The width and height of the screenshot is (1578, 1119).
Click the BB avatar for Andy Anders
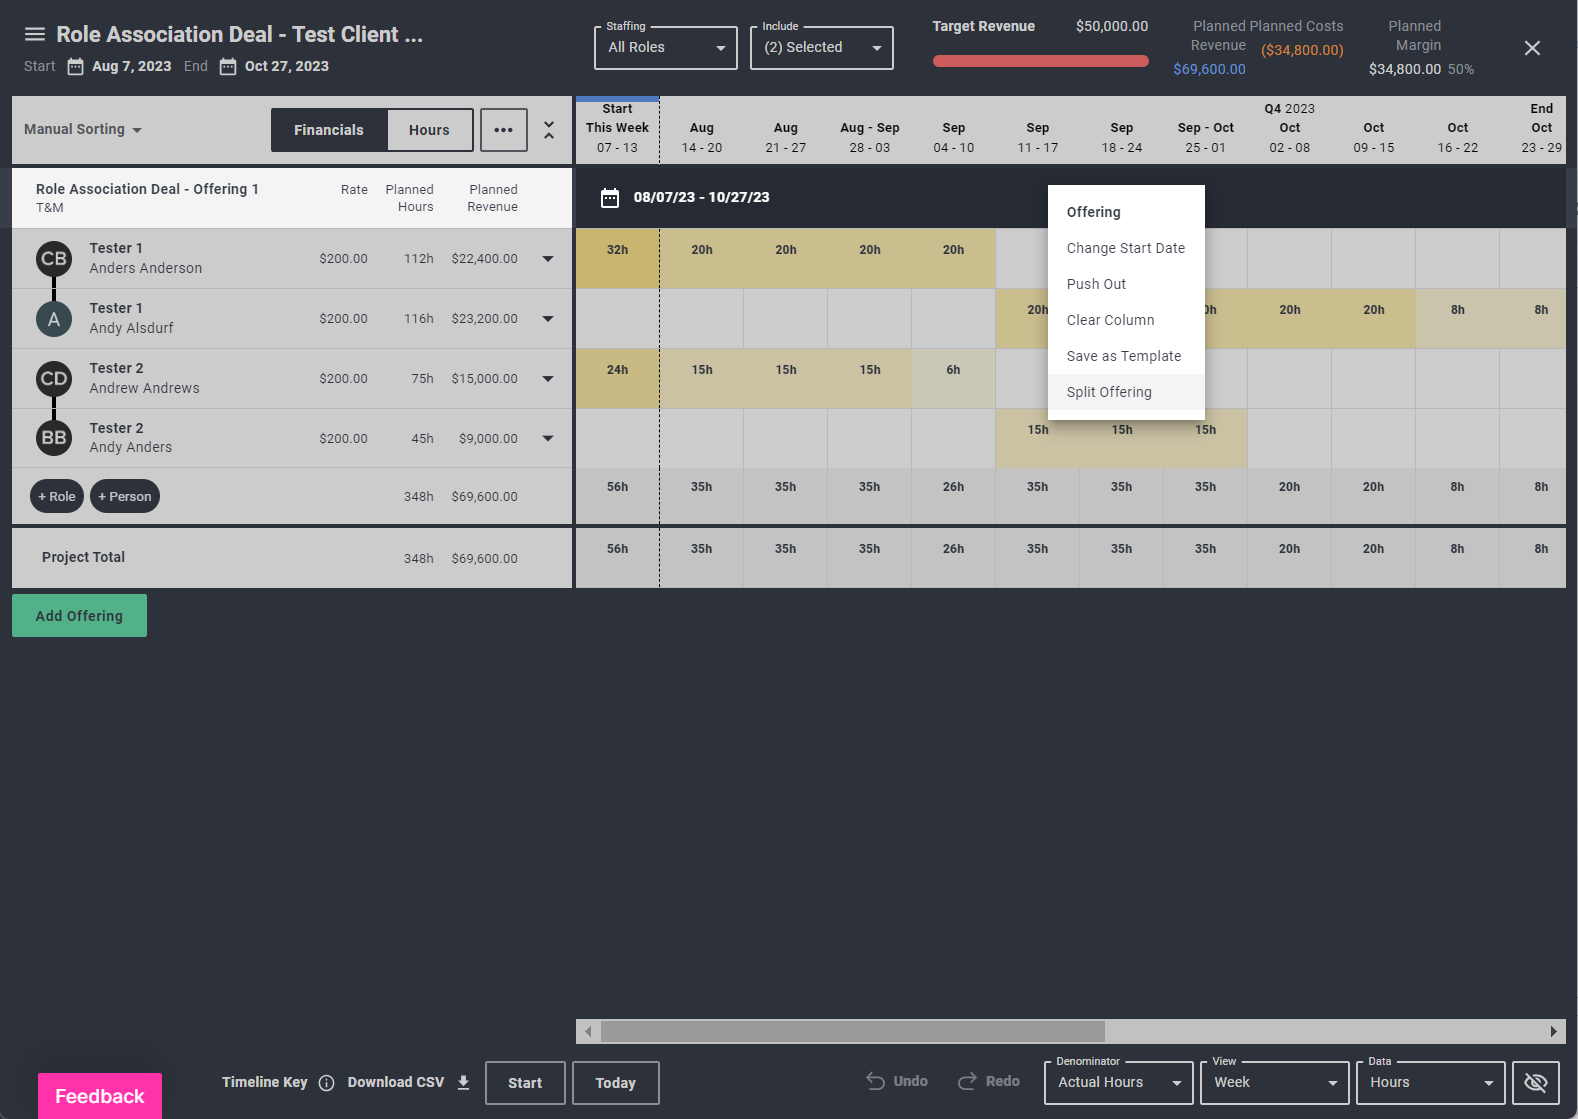[54, 438]
